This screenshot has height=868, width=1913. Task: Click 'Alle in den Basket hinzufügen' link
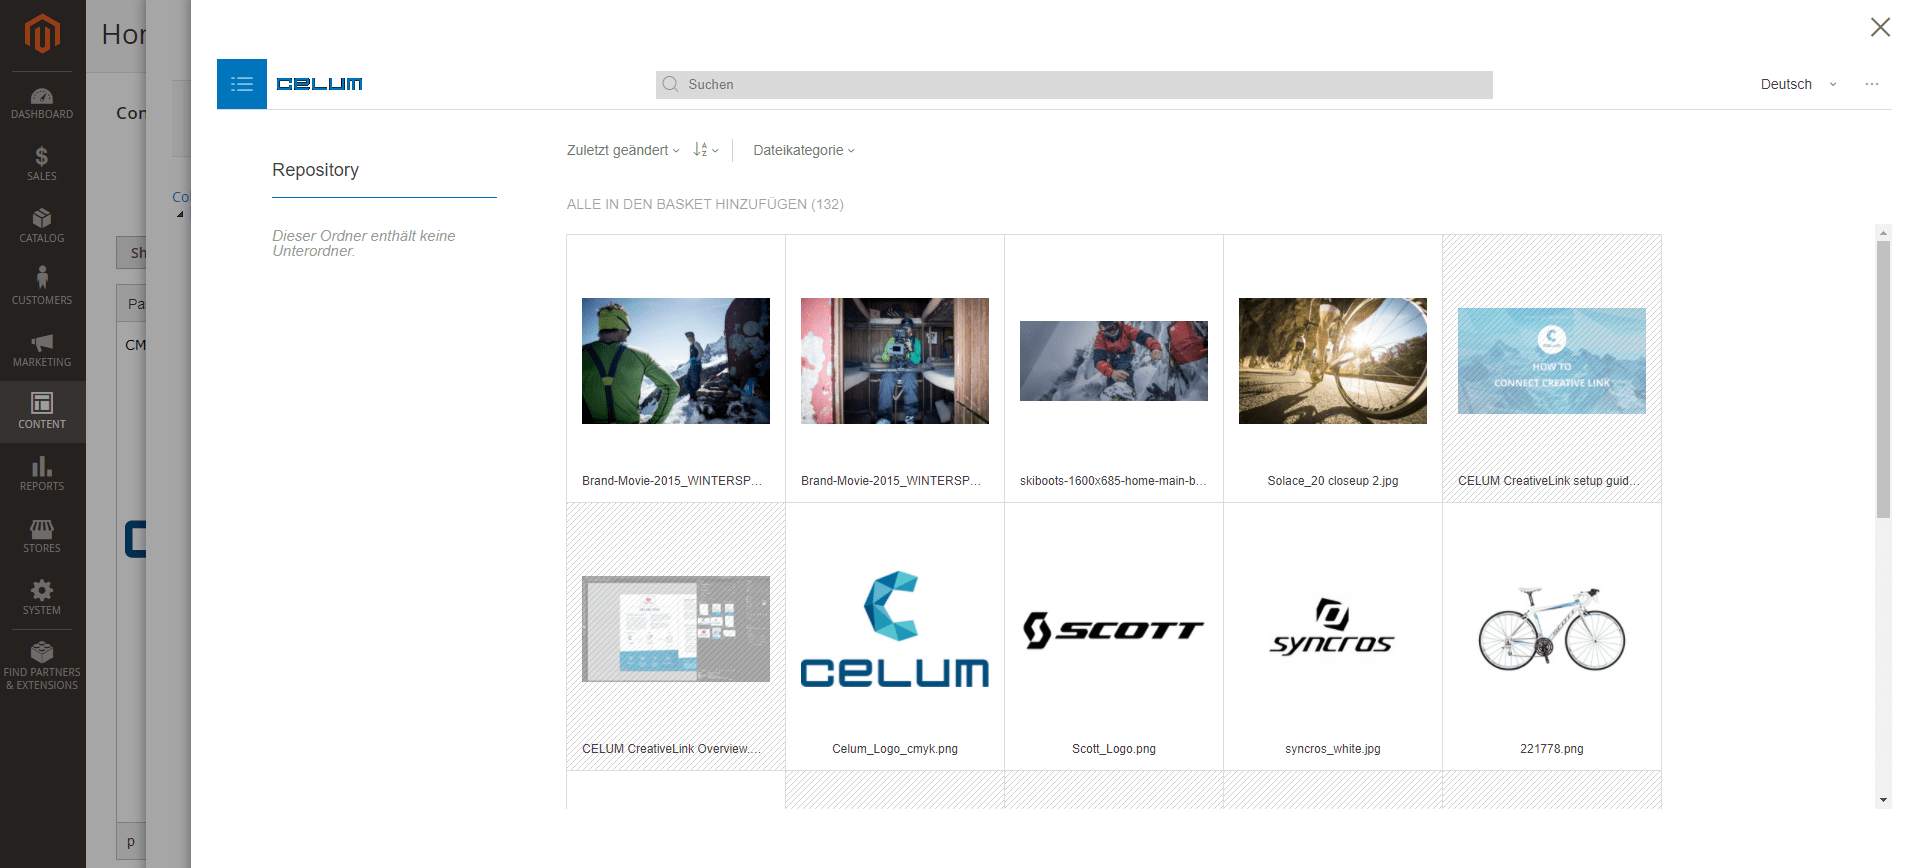click(704, 204)
